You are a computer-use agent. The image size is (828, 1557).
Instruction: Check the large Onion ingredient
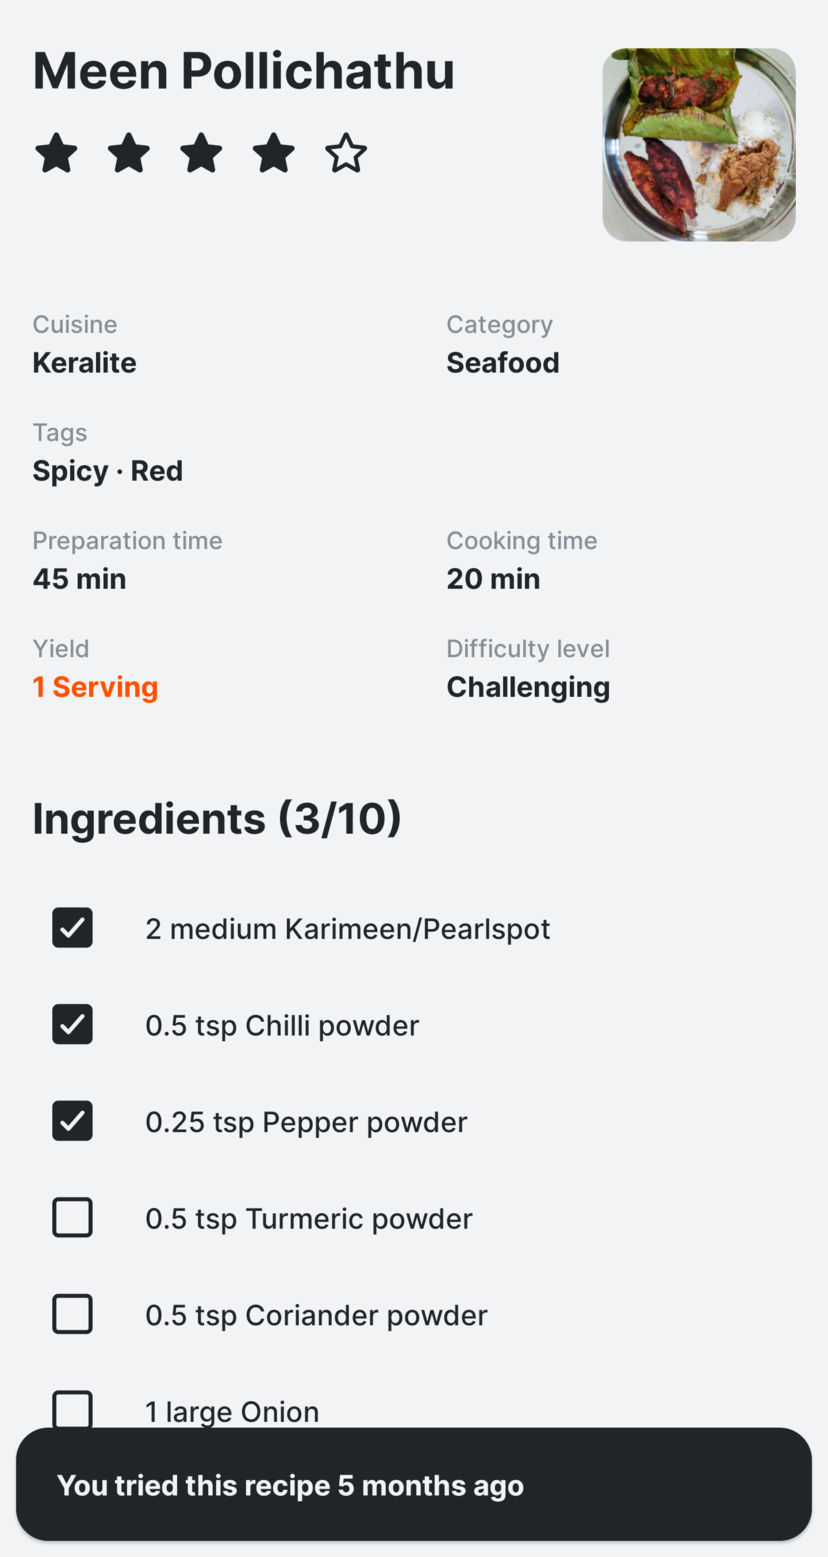coord(72,1409)
